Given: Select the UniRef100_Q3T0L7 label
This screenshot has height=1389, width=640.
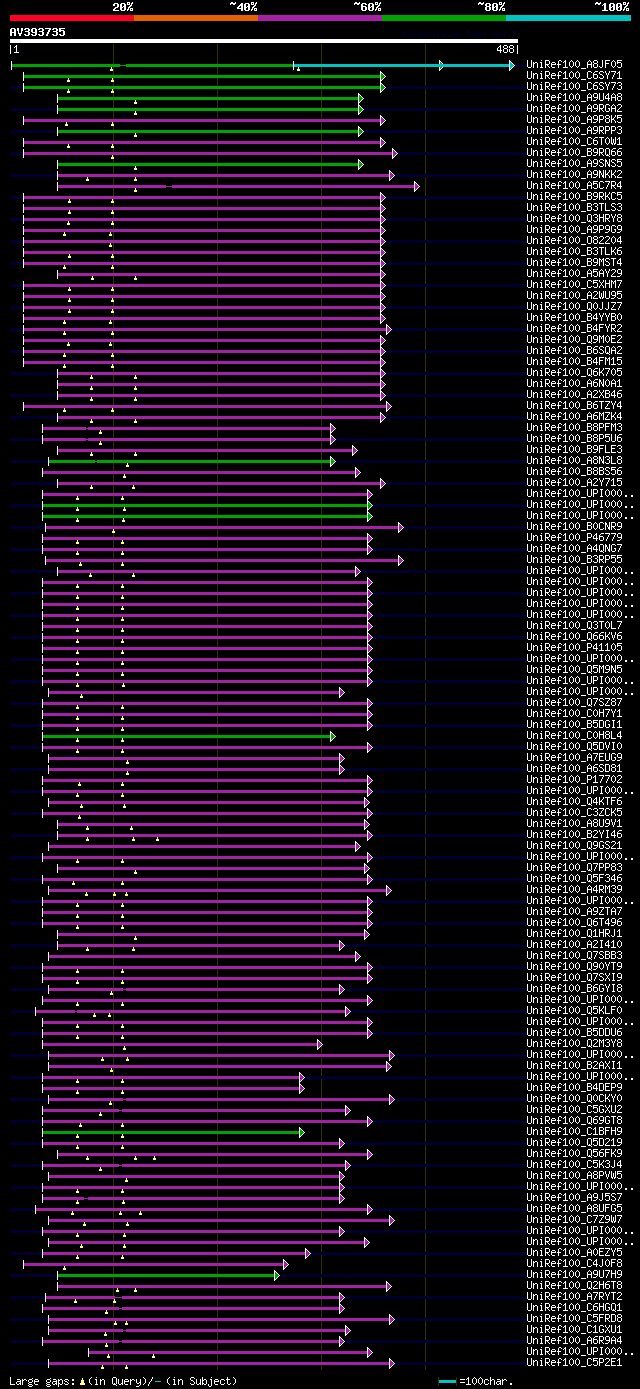Looking at the screenshot, I should (x=574, y=626).
